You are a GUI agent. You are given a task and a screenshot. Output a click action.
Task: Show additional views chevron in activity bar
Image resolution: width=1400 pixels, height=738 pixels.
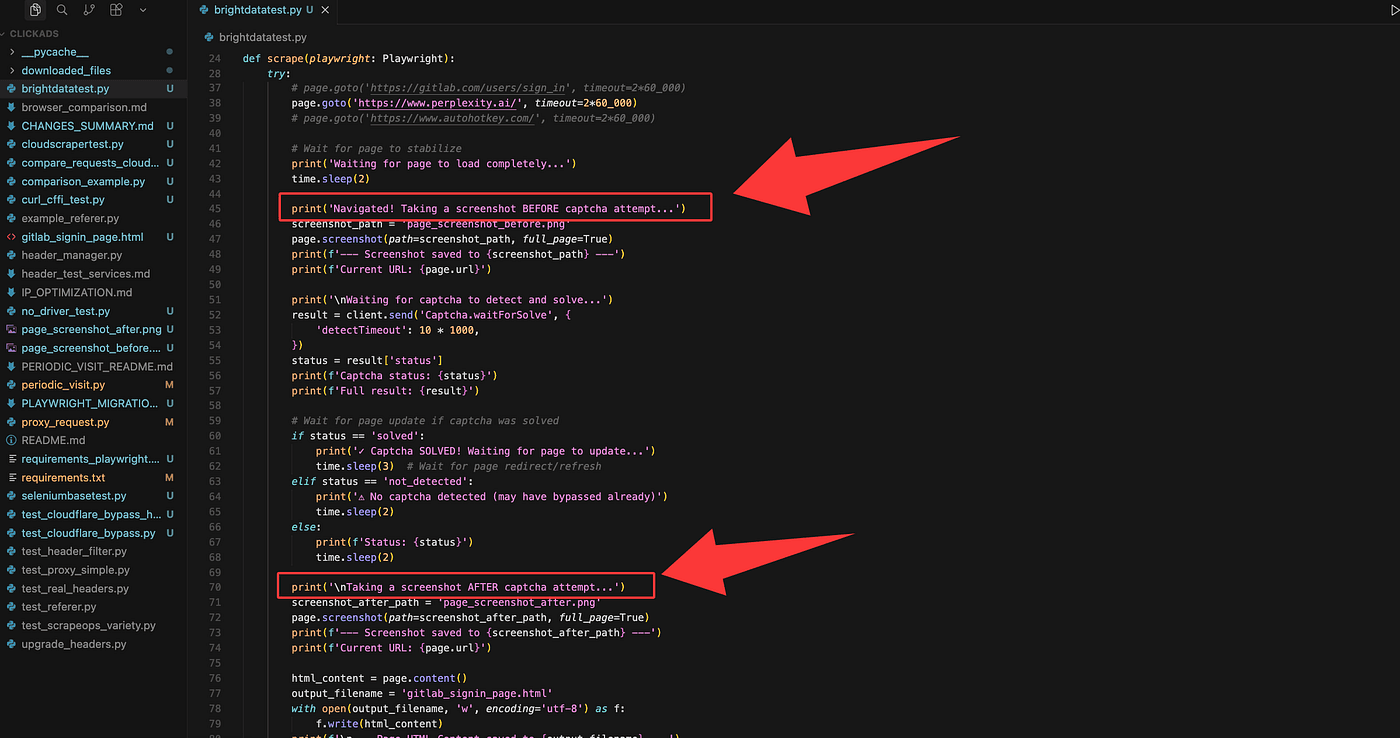pyautogui.click(x=143, y=10)
